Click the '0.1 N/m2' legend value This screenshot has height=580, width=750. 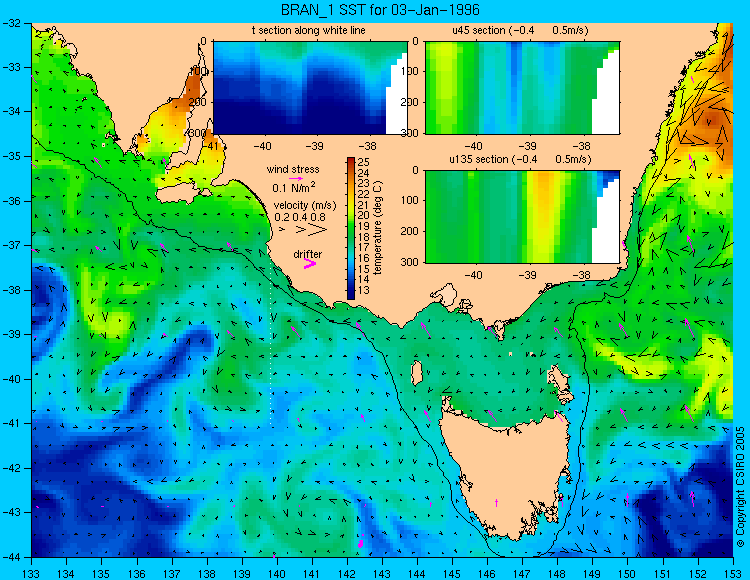click(294, 187)
